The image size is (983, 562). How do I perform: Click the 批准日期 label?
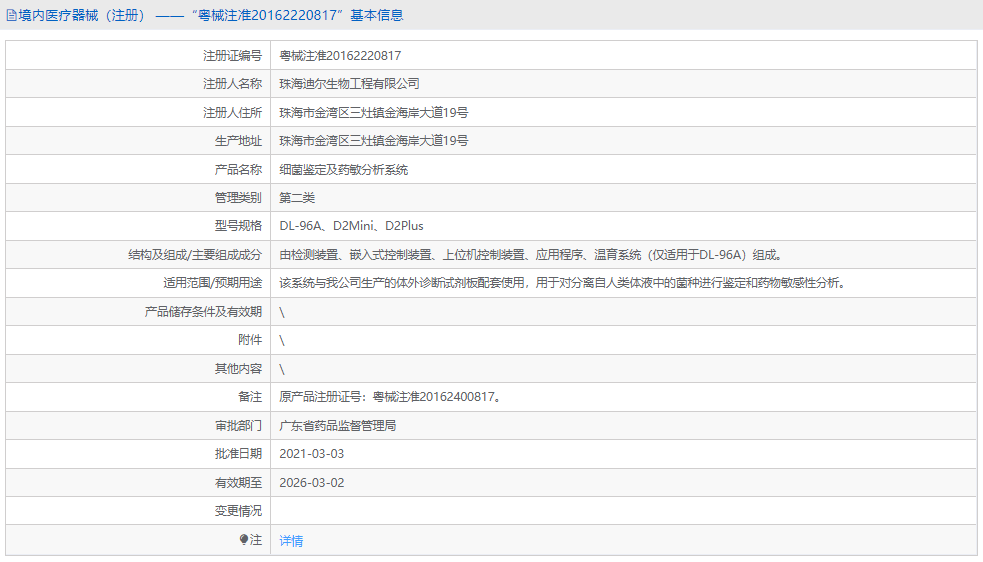238,454
